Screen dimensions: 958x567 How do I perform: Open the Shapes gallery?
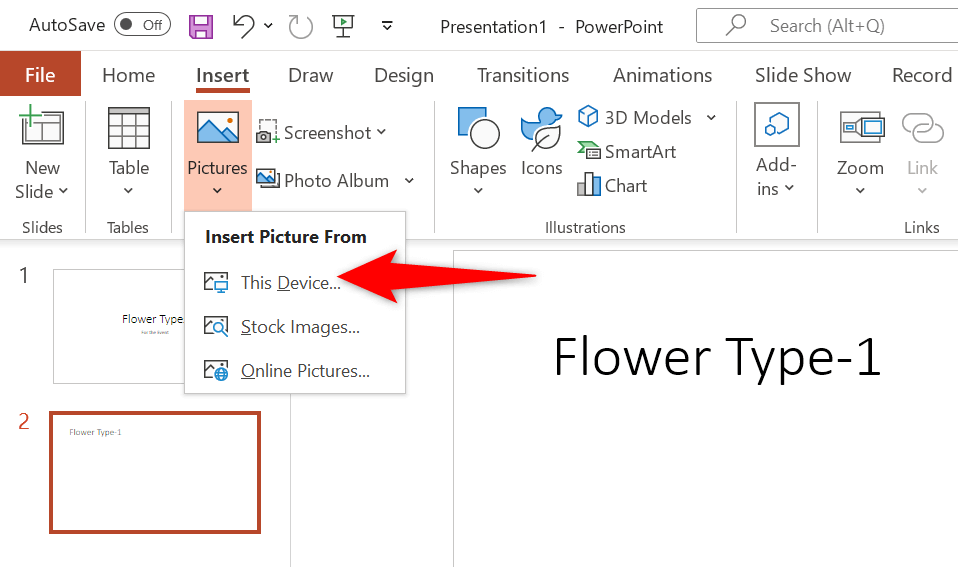point(478,152)
